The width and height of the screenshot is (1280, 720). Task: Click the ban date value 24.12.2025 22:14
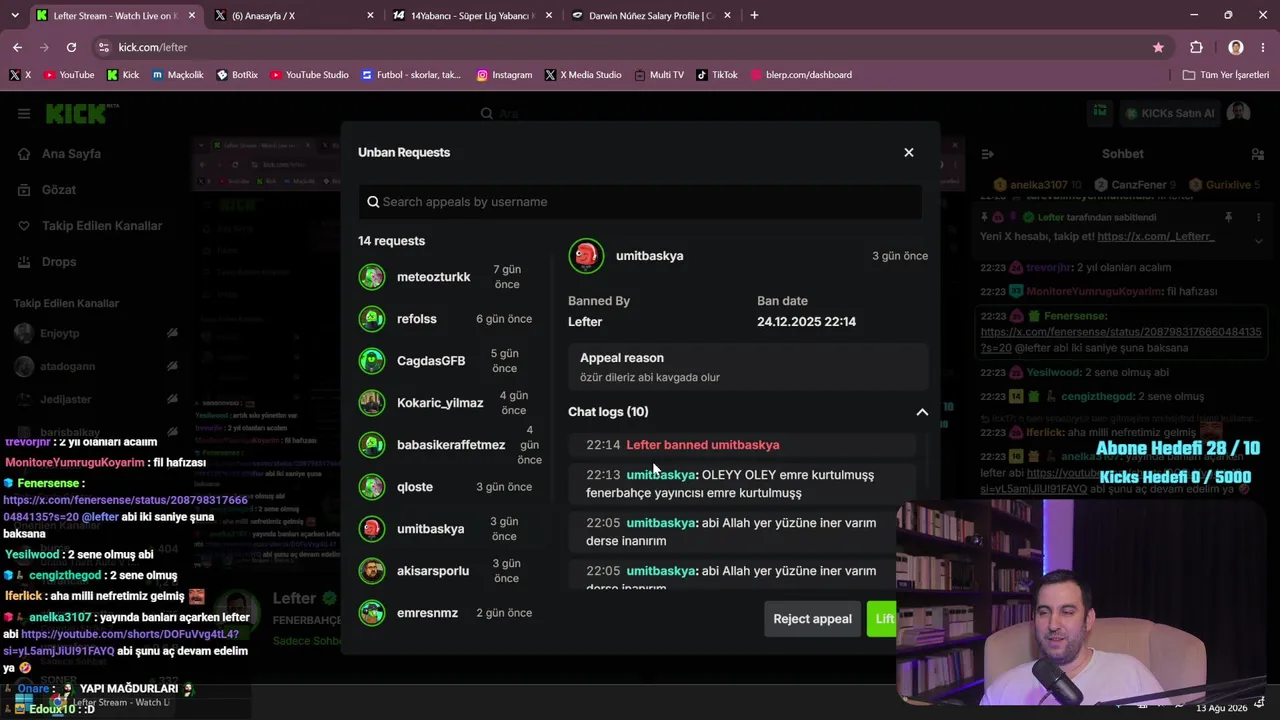point(806,321)
